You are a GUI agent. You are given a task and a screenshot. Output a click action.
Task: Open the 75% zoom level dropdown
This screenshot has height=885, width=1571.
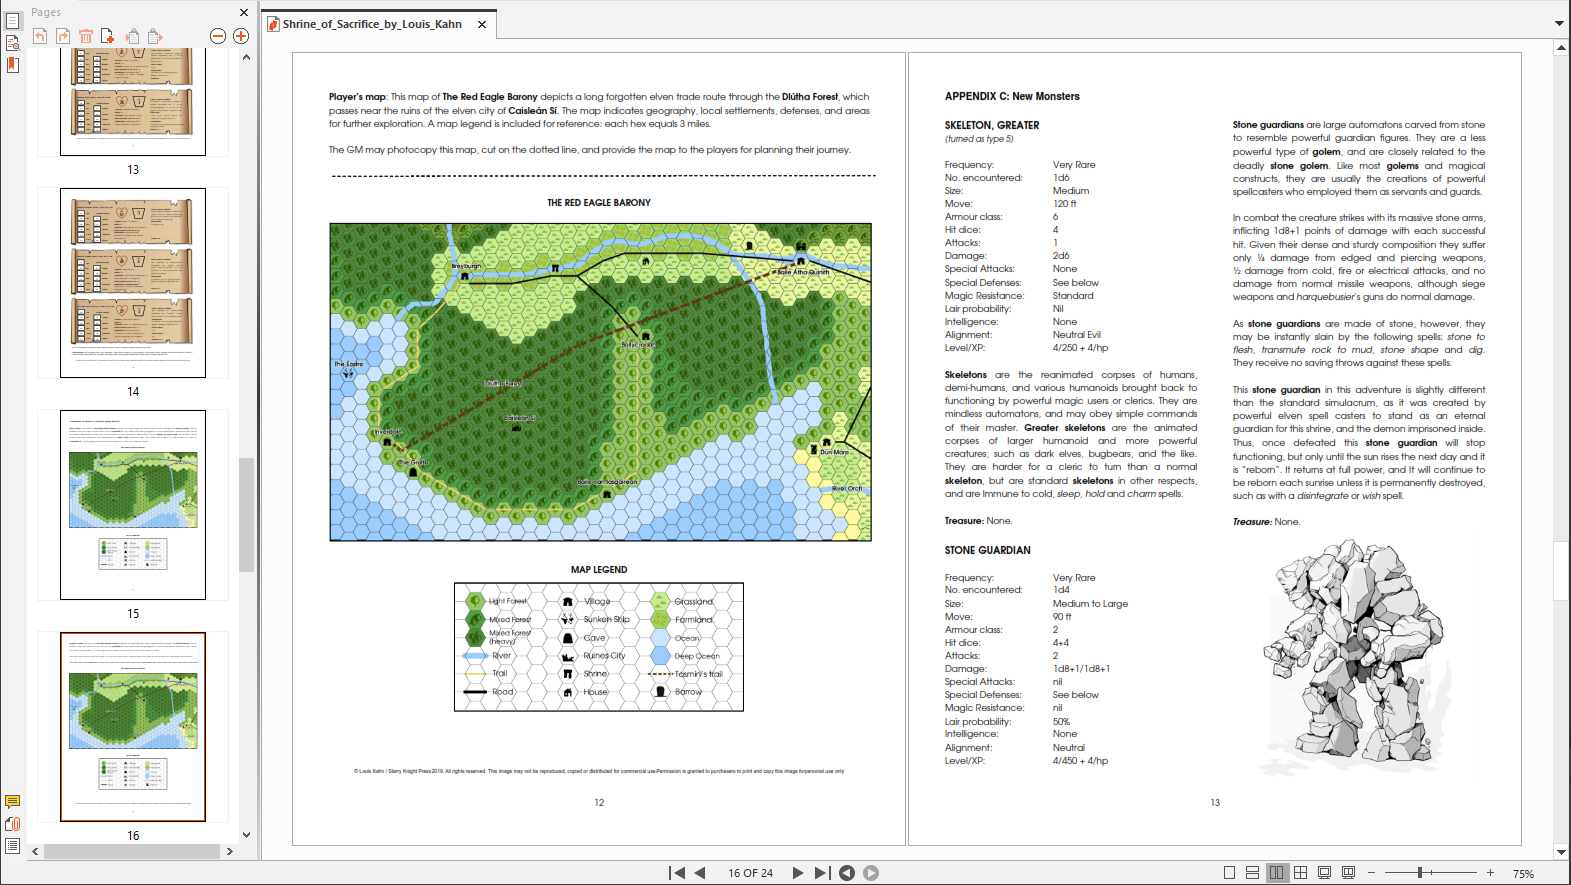1523,873
